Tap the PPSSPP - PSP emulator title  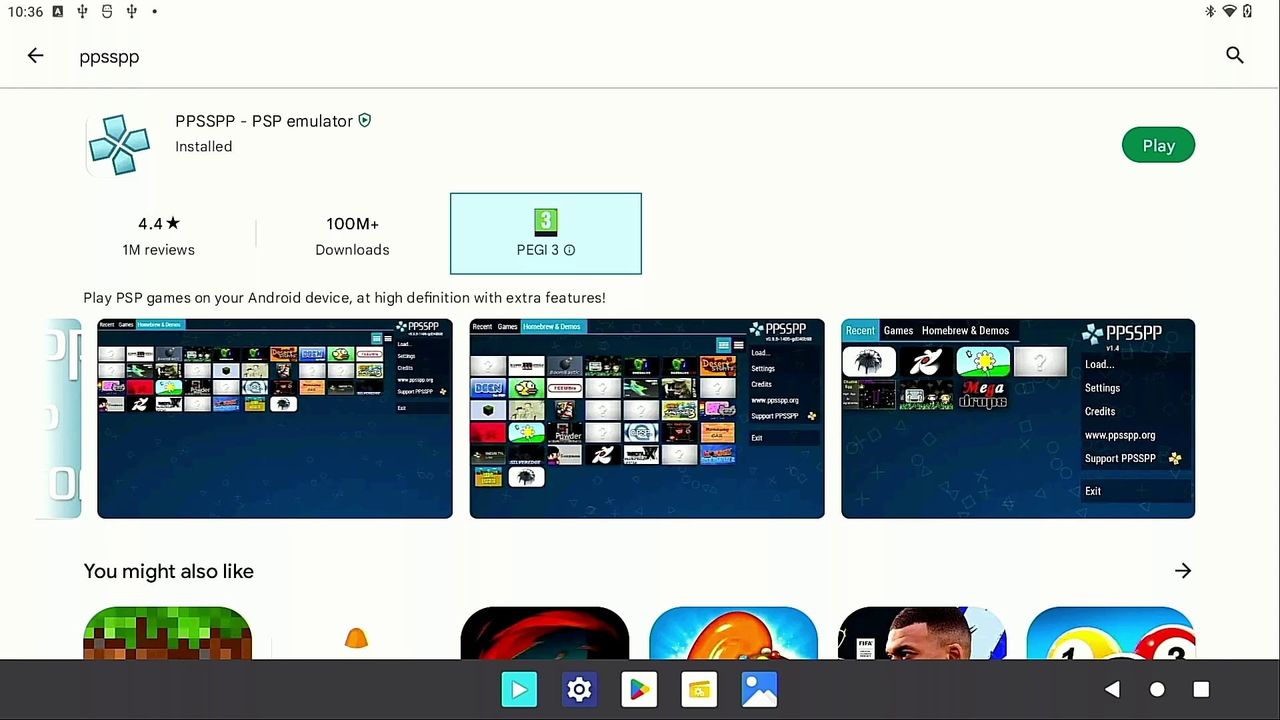point(264,121)
